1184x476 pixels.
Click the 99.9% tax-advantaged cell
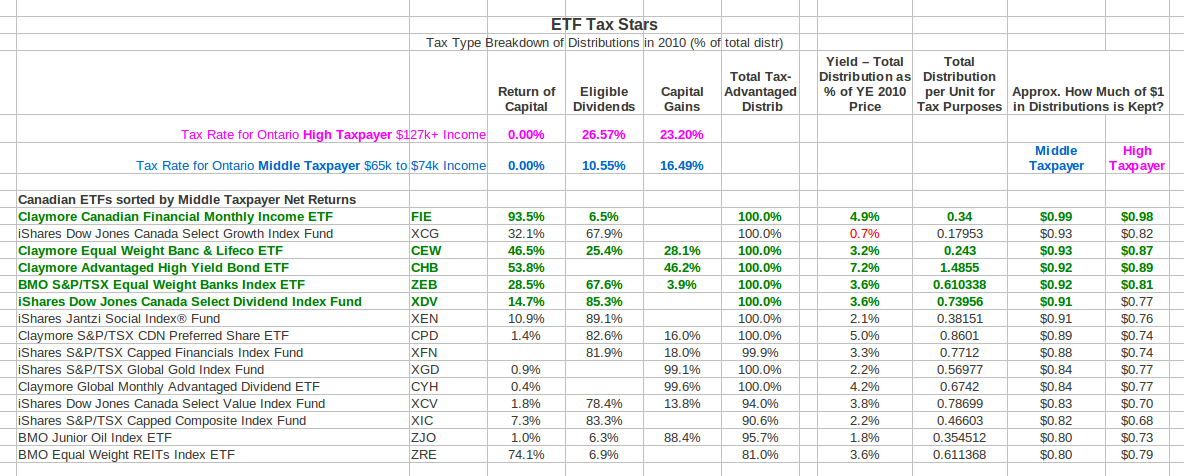[x=760, y=352]
